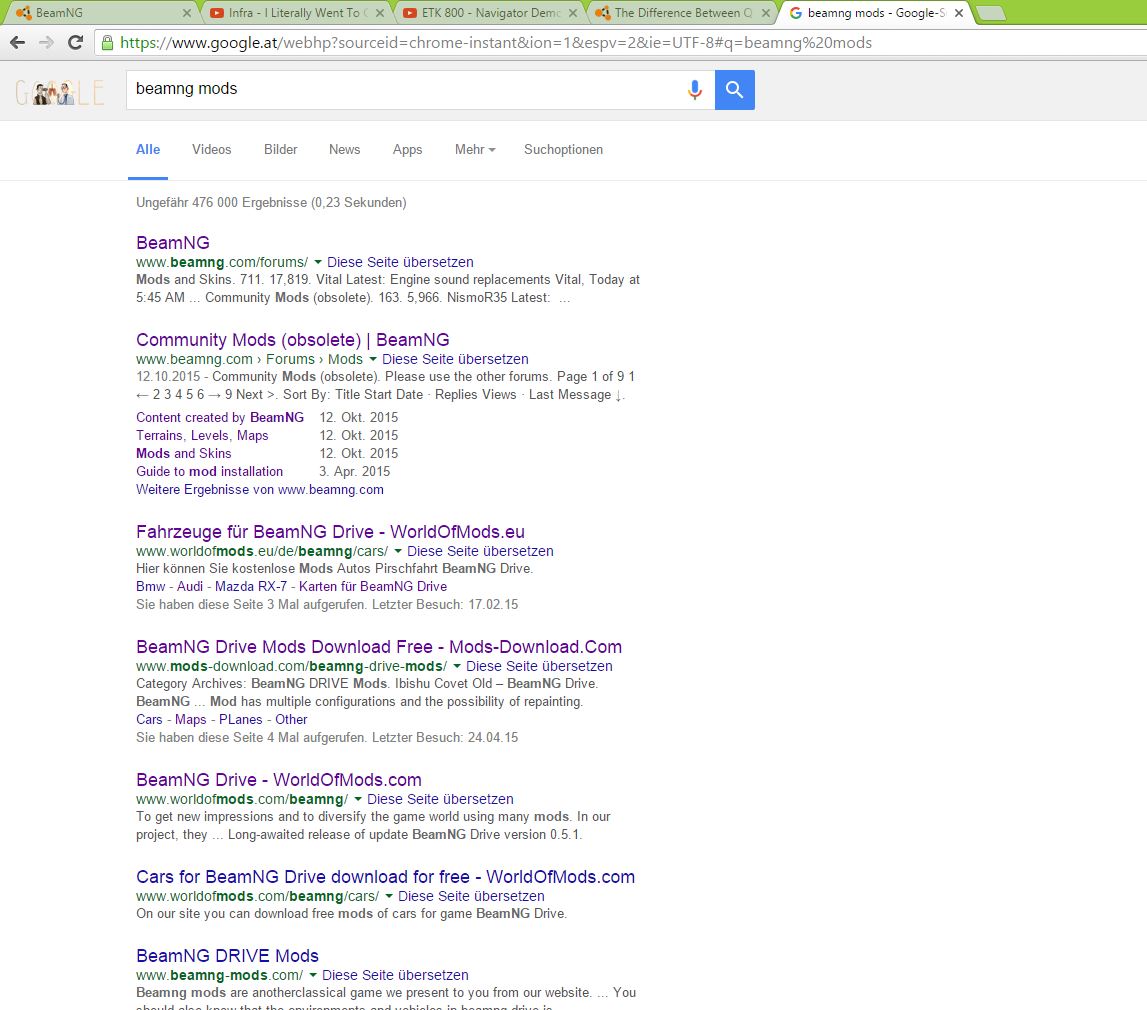Close the ETK 800 Navigator tab
Viewport: 1147px width, 1010px height.
573,13
